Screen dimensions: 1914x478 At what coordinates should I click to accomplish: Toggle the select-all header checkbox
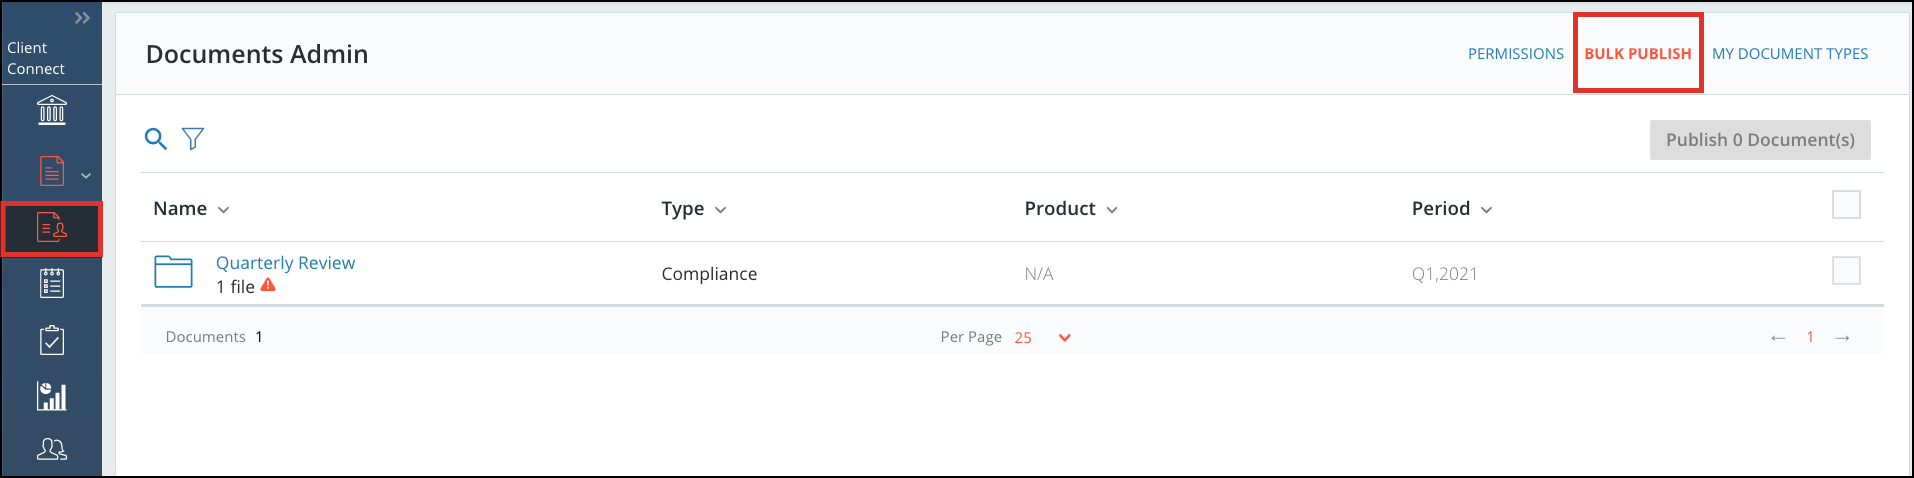(1846, 205)
